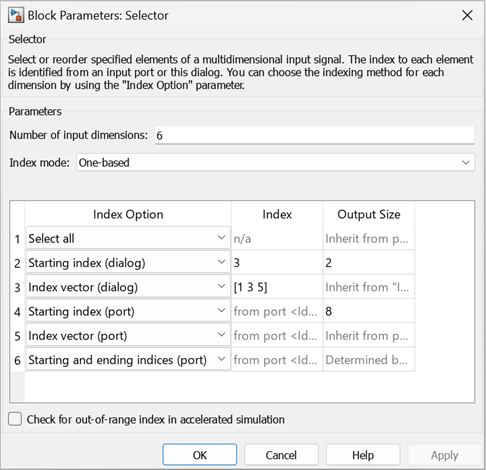Edit output size 2 in row 2

click(369, 263)
